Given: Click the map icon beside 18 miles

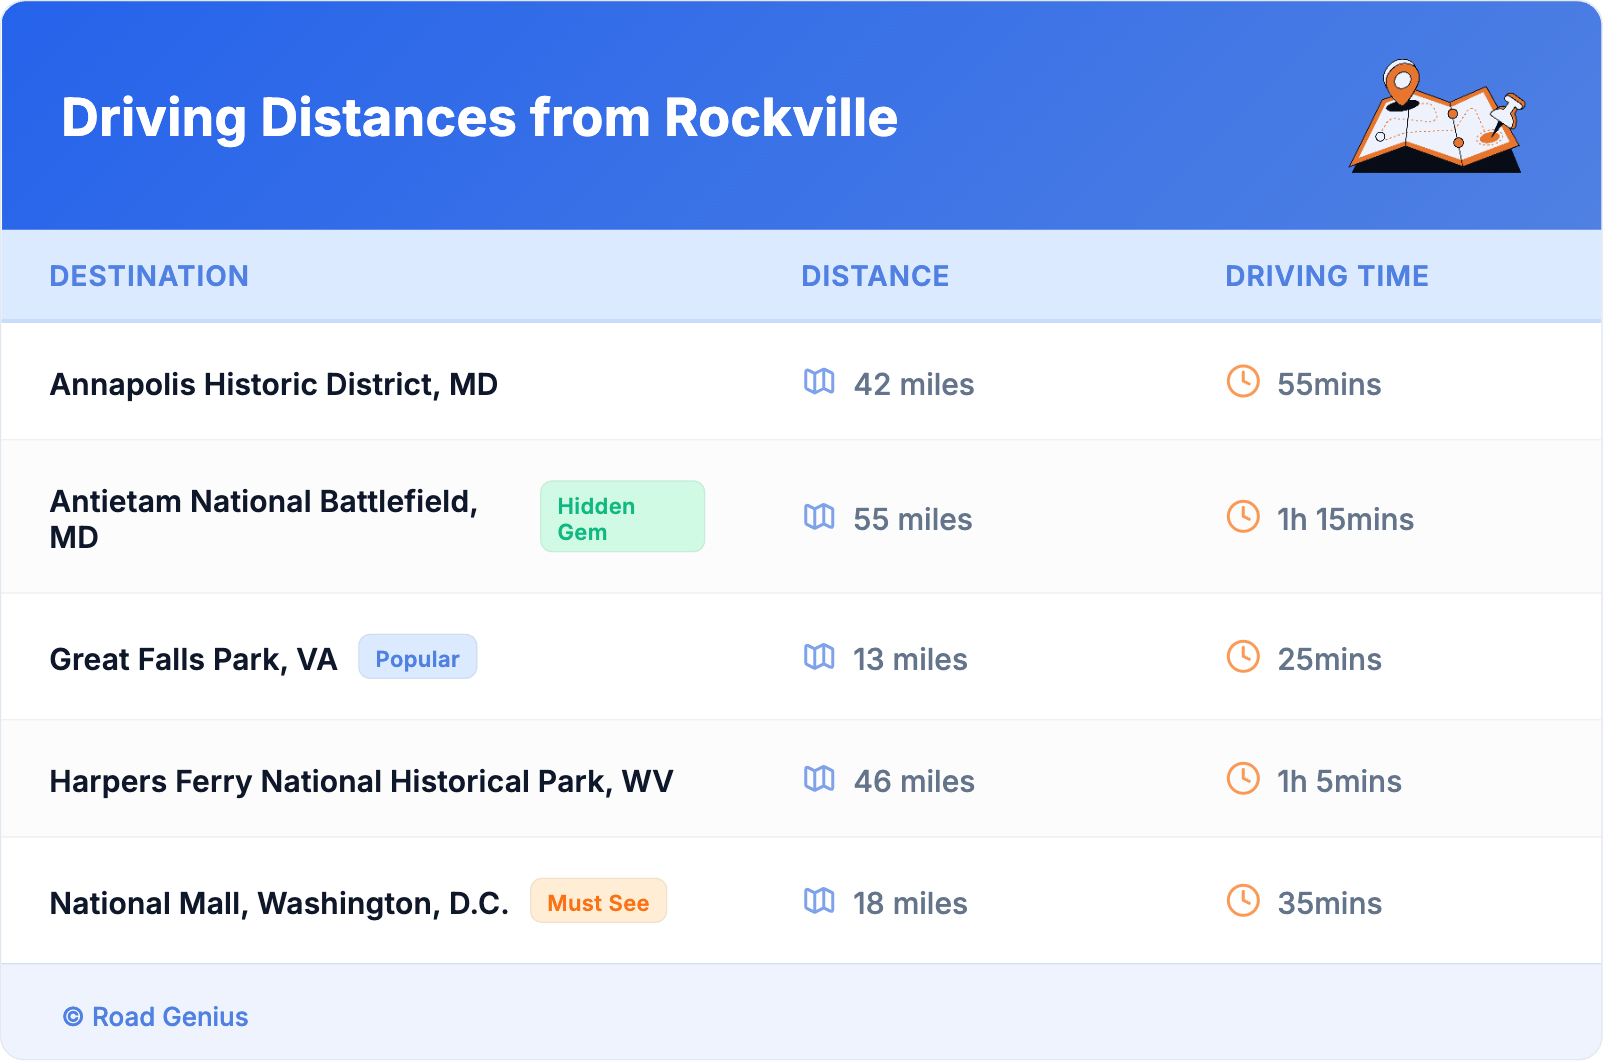Looking at the screenshot, I should click(819, 901).
